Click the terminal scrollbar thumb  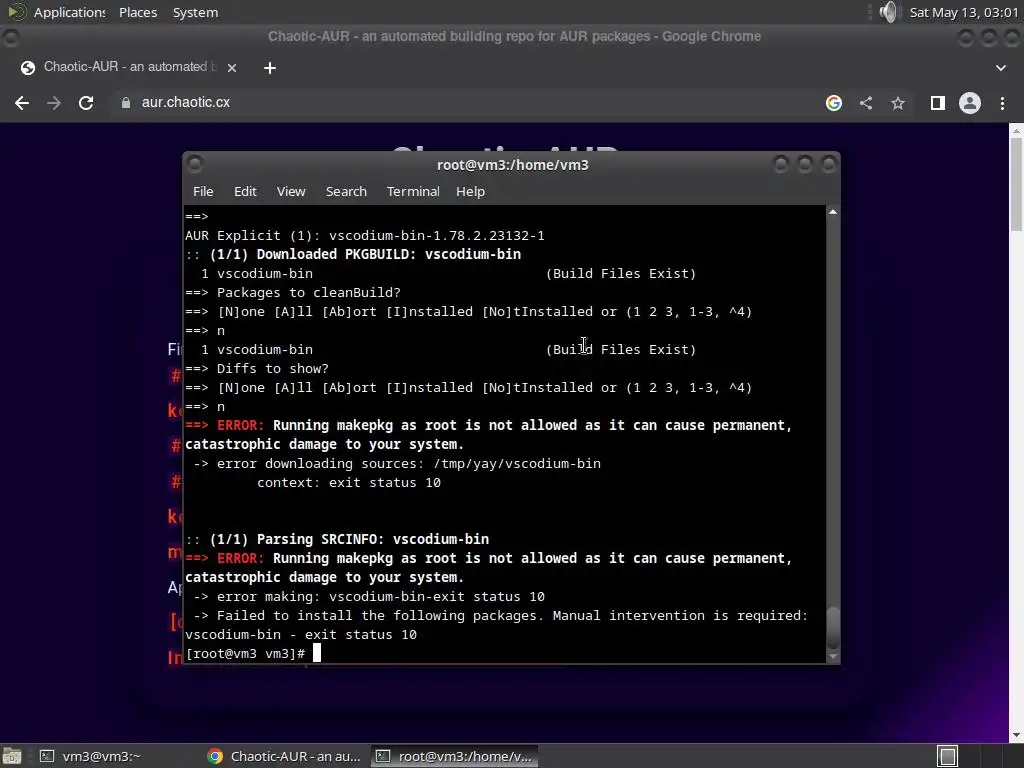[833, 627]
